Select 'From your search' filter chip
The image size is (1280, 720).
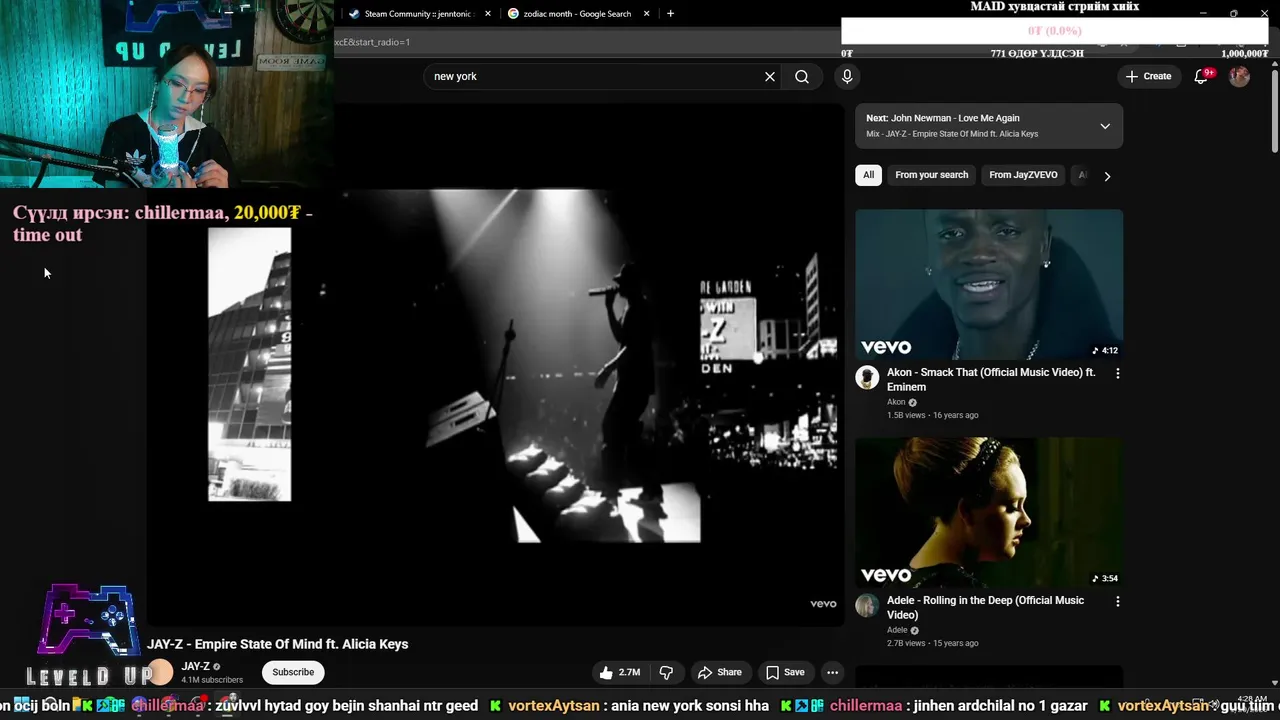click(931, 175)
